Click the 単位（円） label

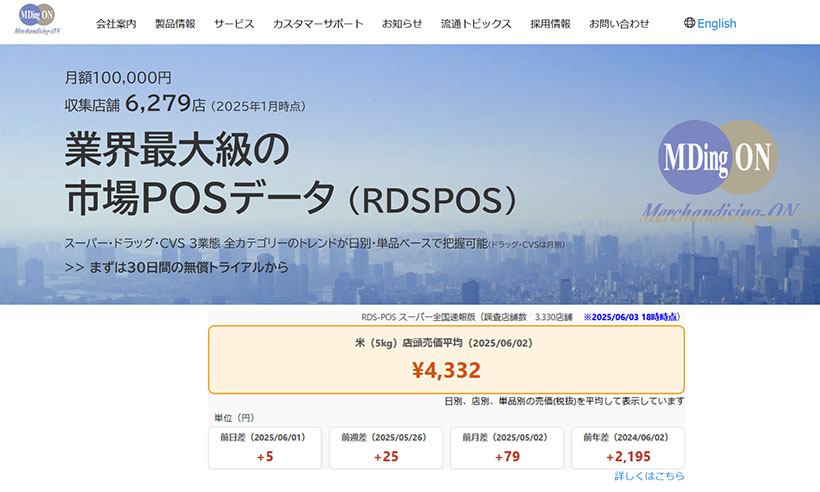234,418
